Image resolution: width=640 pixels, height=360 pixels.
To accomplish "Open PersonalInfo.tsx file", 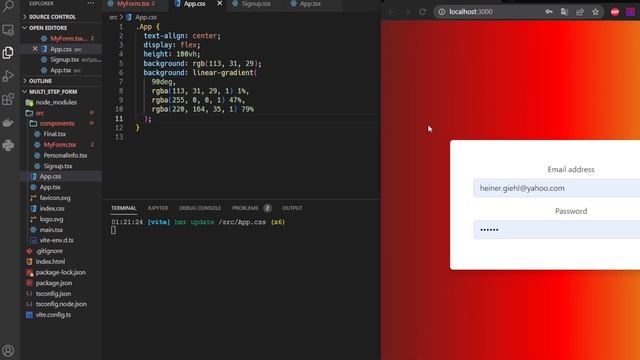I will pyautogui.click(x=65, y=156).
